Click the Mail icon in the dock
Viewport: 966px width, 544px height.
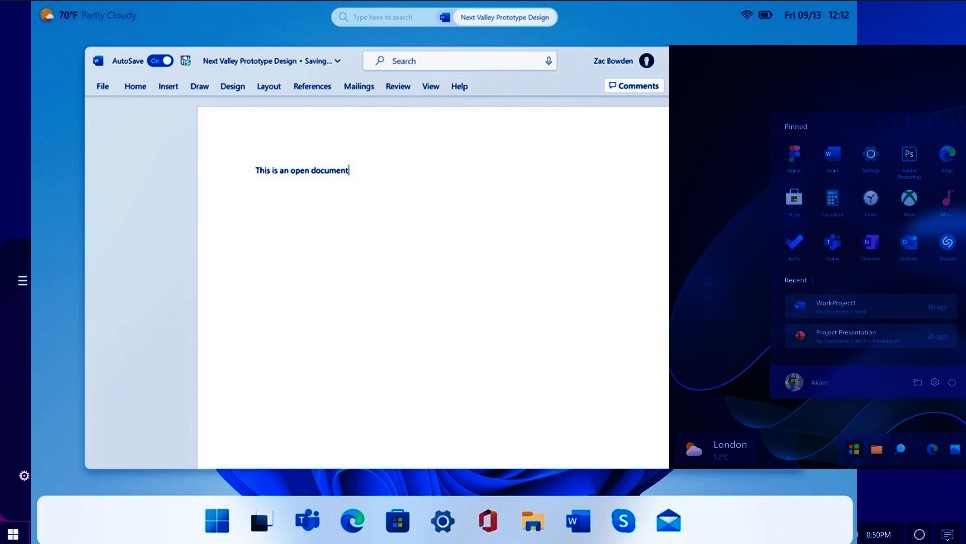668,520
